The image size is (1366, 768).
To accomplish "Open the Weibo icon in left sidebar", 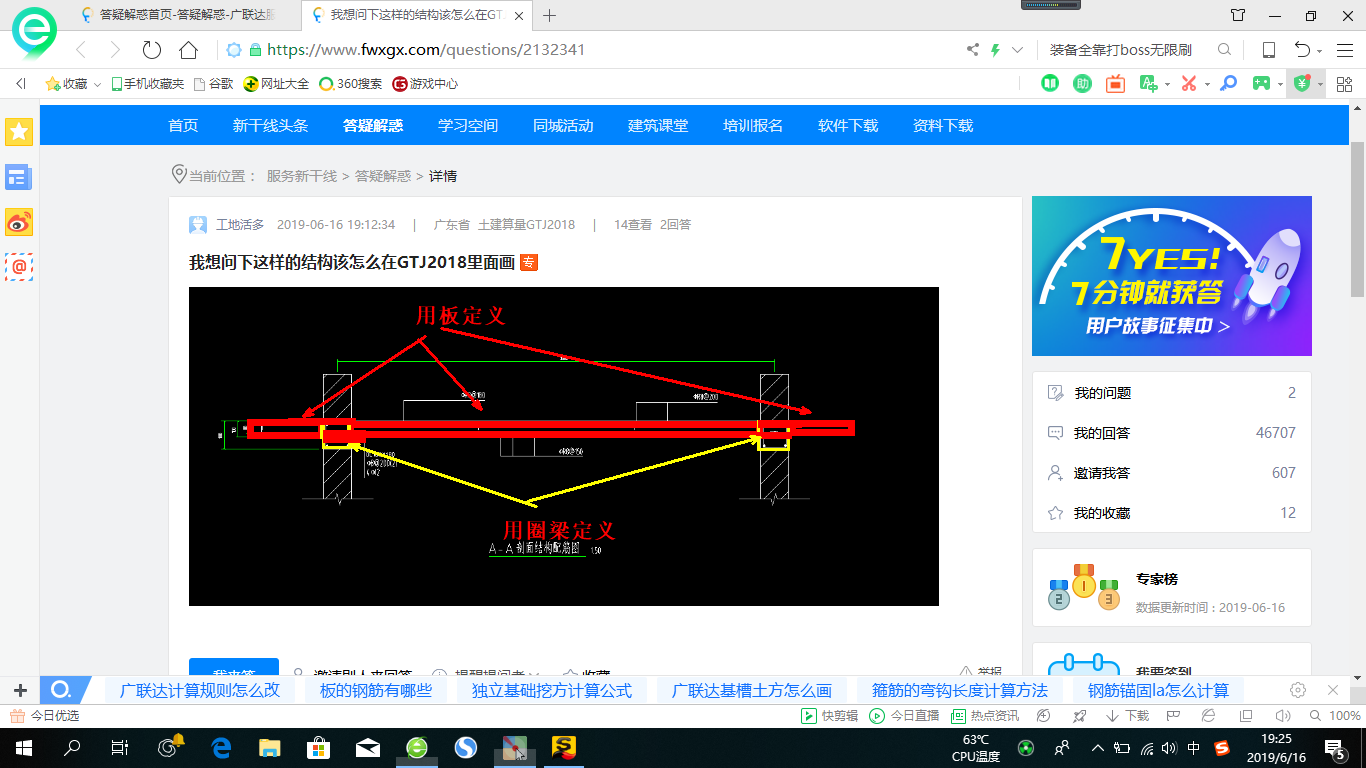I will [x=19, y=222].
